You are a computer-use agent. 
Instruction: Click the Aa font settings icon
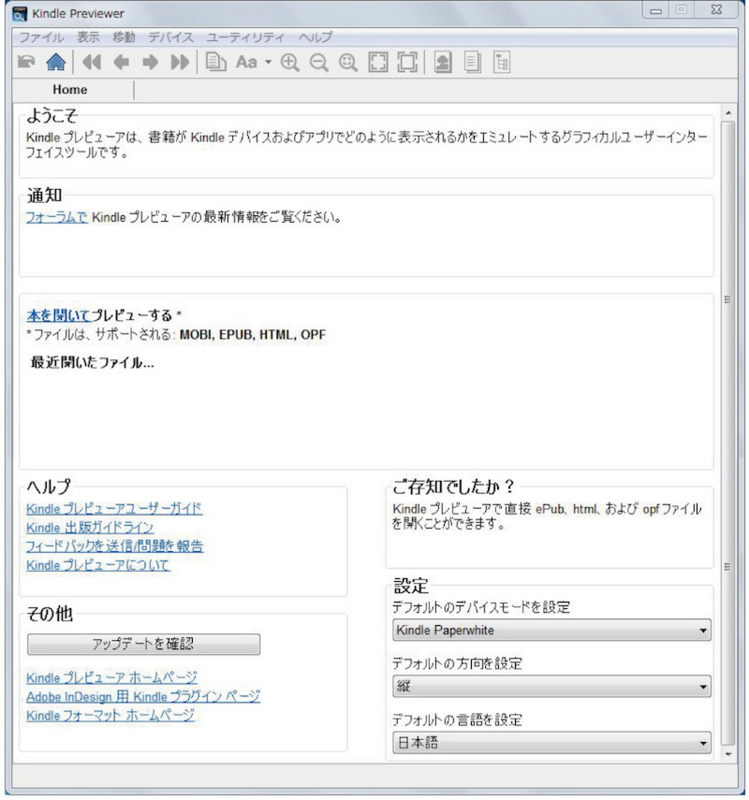(246, 62)
